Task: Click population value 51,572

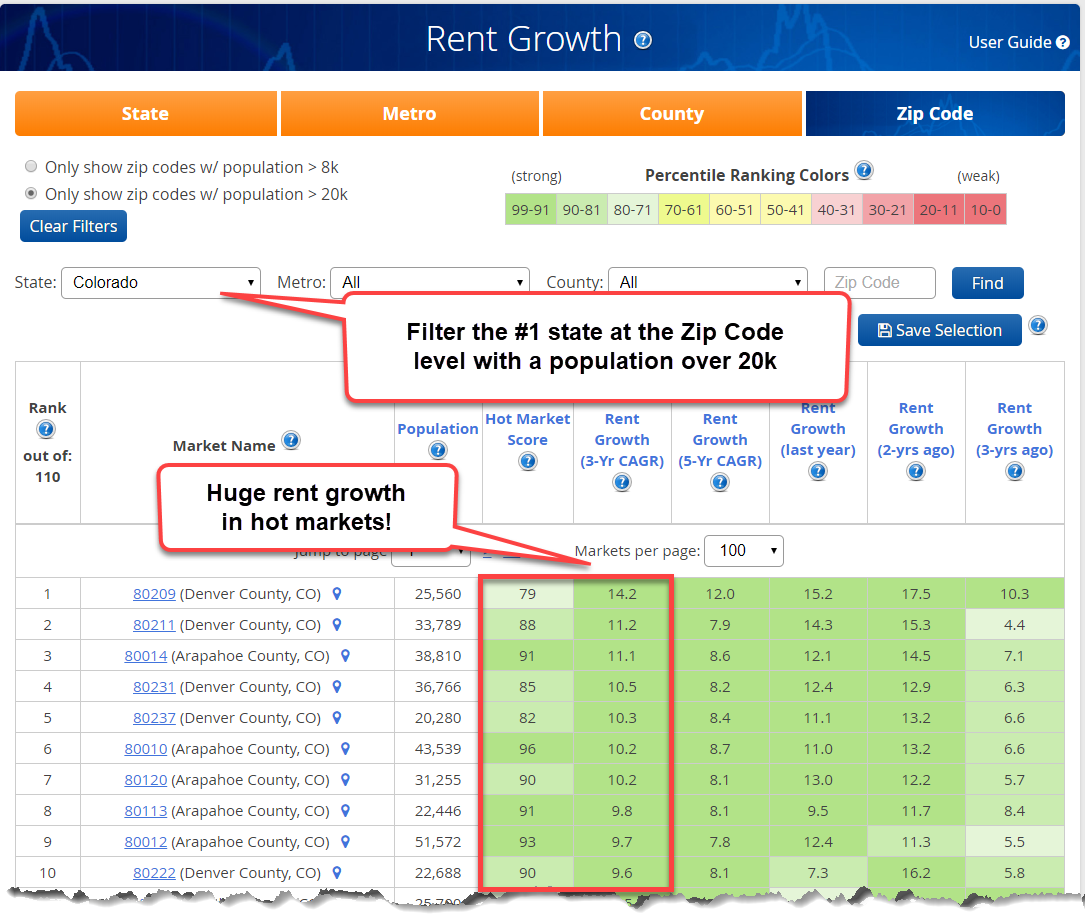Action: (438, 842)
